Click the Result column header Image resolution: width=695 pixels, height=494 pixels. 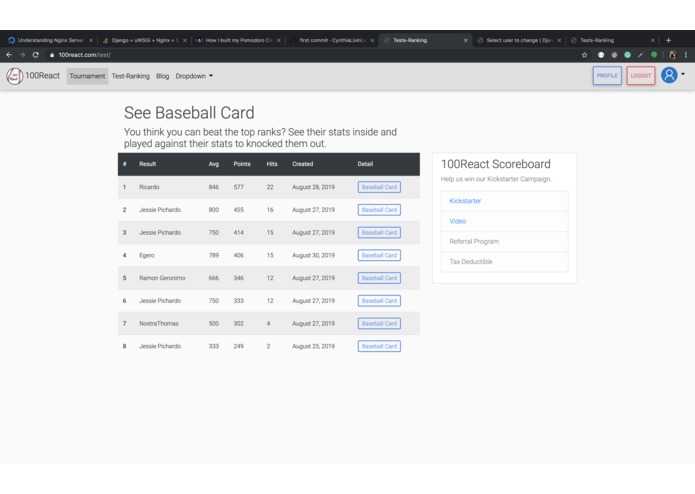click(x=148, y=164)
